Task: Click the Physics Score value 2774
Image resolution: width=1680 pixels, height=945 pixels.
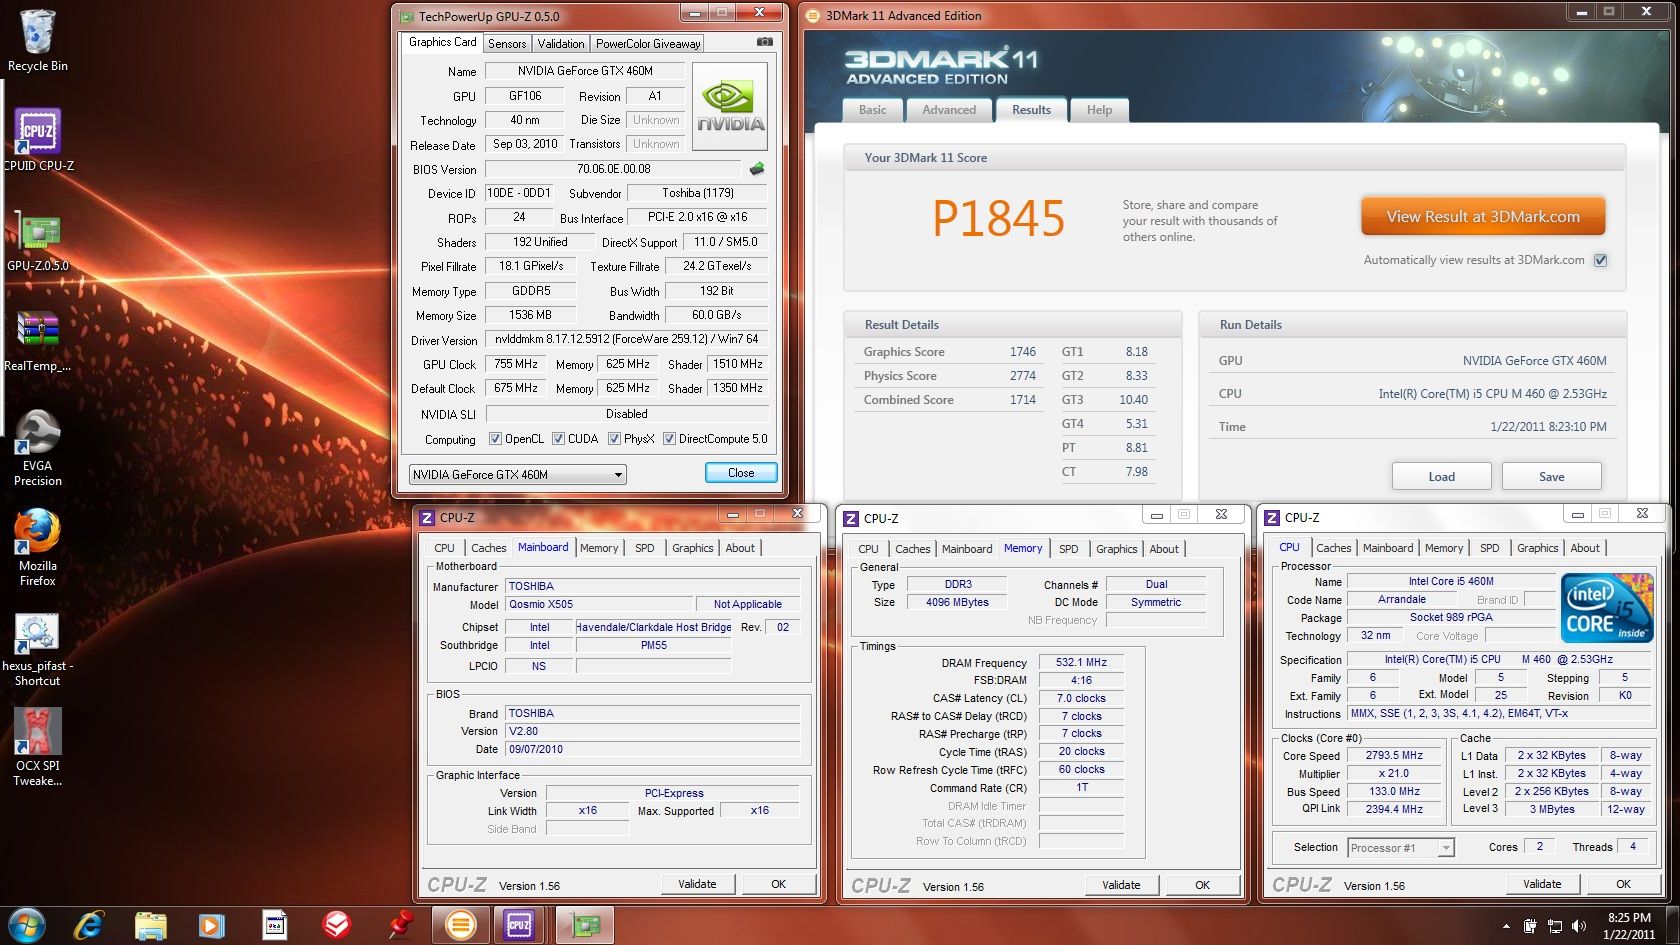Action: 1023,376
